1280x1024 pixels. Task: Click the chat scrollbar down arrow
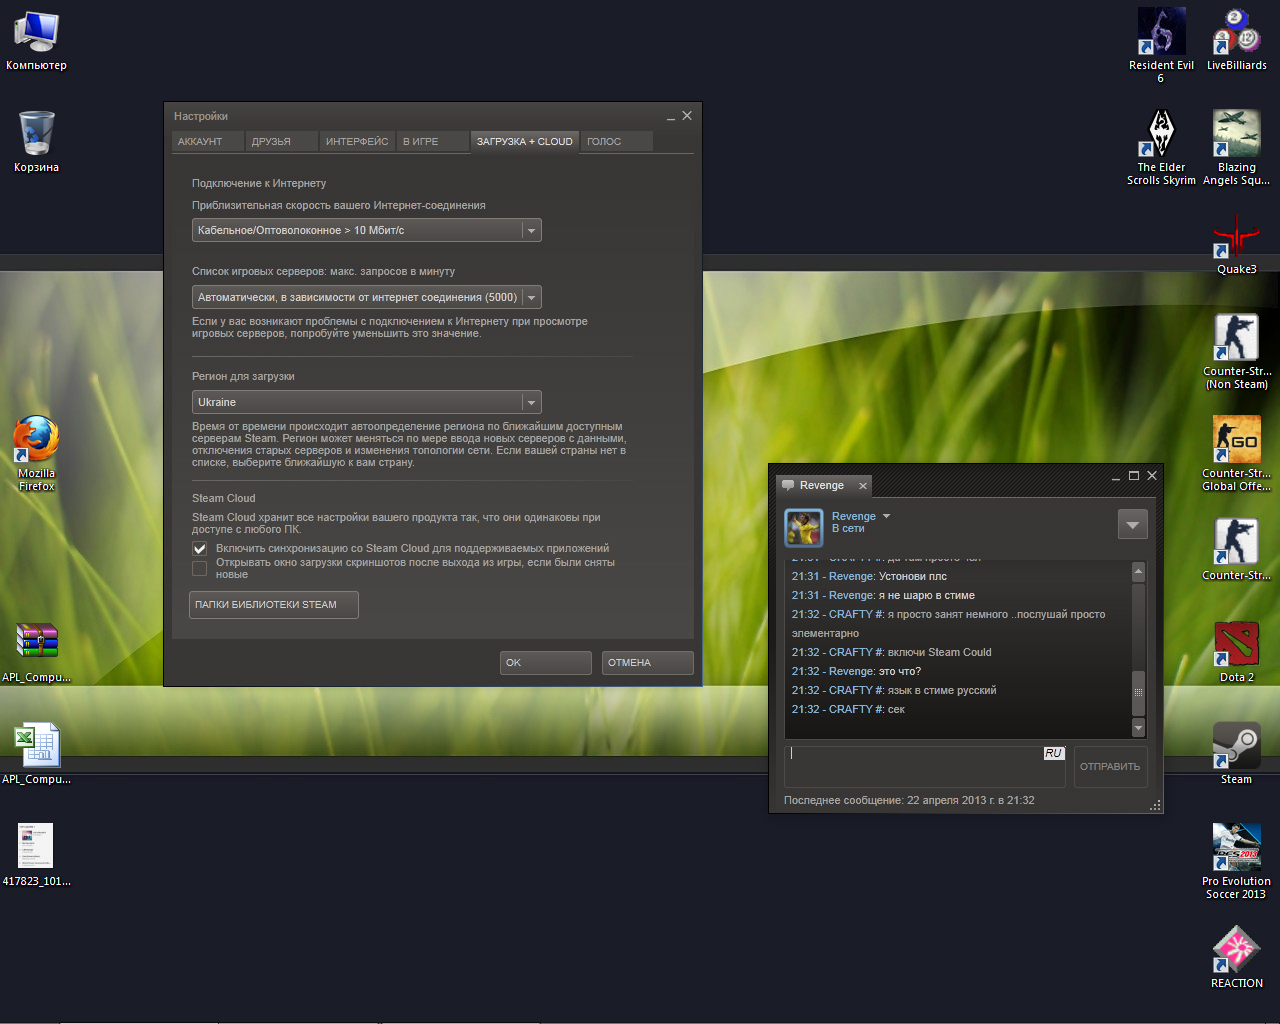coord(1138,728)
